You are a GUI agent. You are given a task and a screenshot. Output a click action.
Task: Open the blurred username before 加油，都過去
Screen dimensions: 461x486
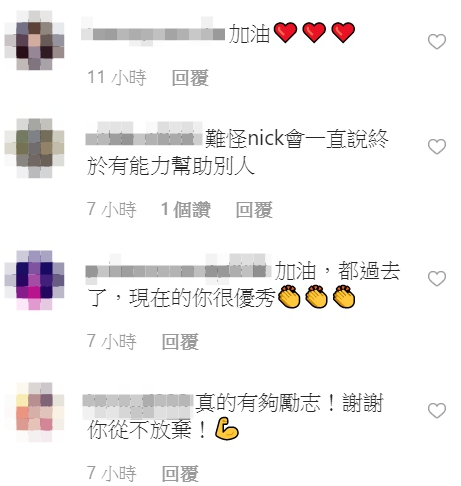[x=179, y=266]
